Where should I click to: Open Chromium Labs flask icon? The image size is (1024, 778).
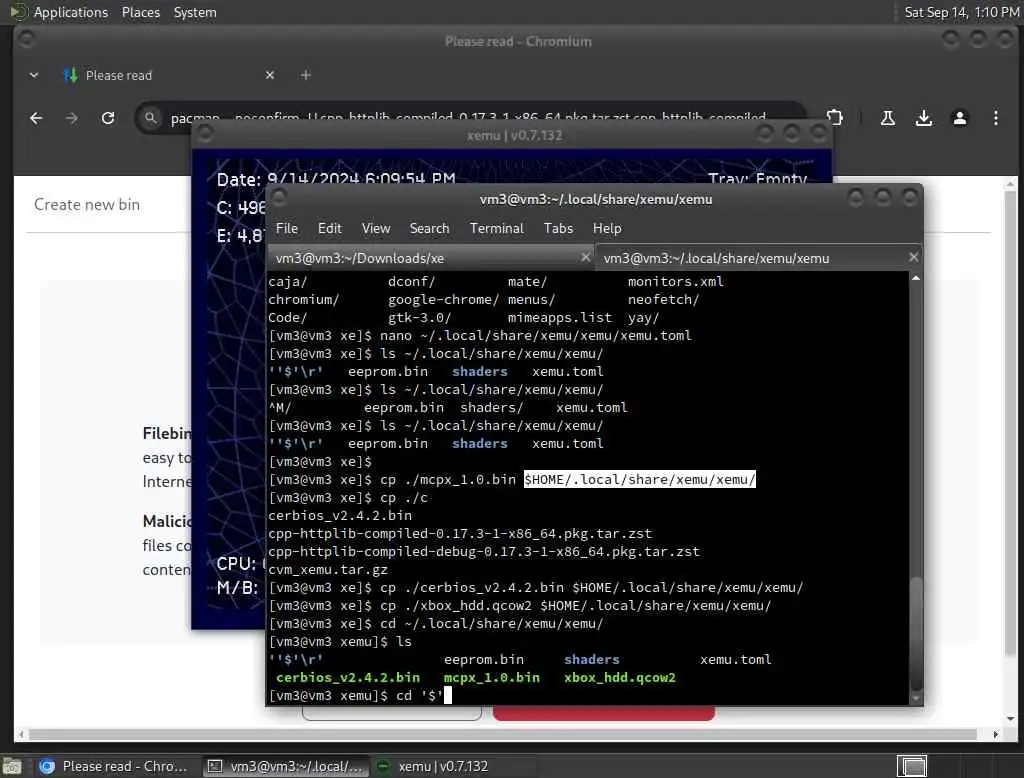point(888,118)
